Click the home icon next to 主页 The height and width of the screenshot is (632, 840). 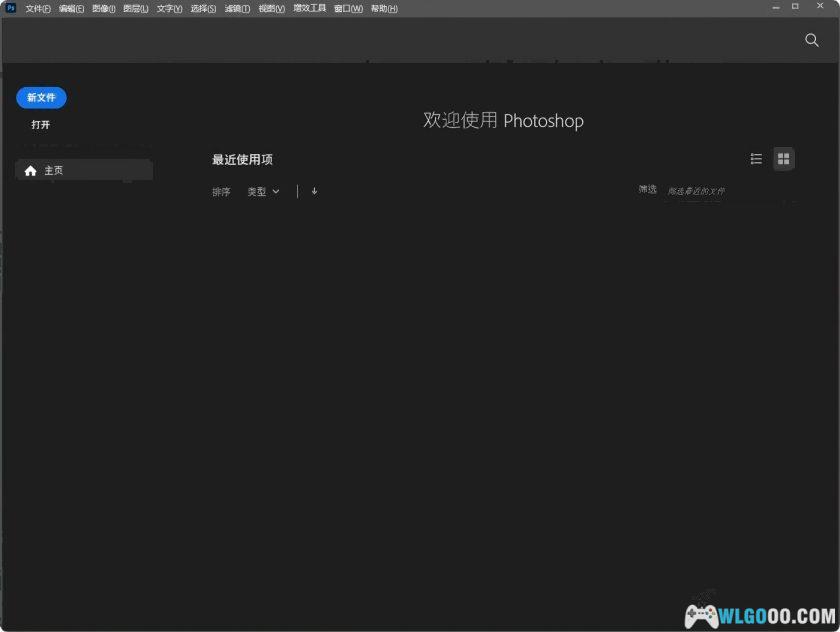pos(30,169)
